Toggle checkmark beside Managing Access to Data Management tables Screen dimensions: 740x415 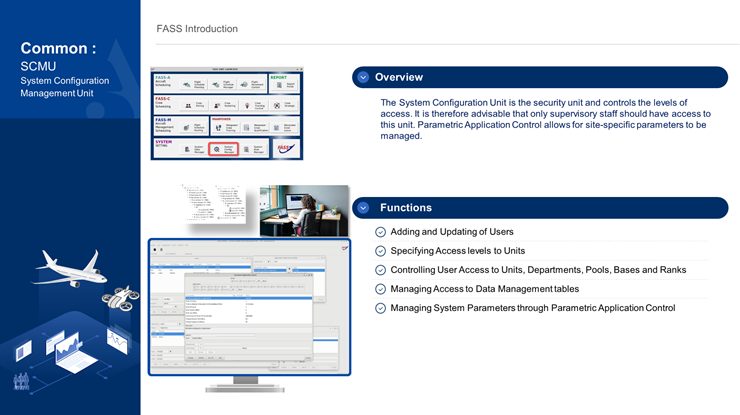pyautogui.click(x=380, y=289)
